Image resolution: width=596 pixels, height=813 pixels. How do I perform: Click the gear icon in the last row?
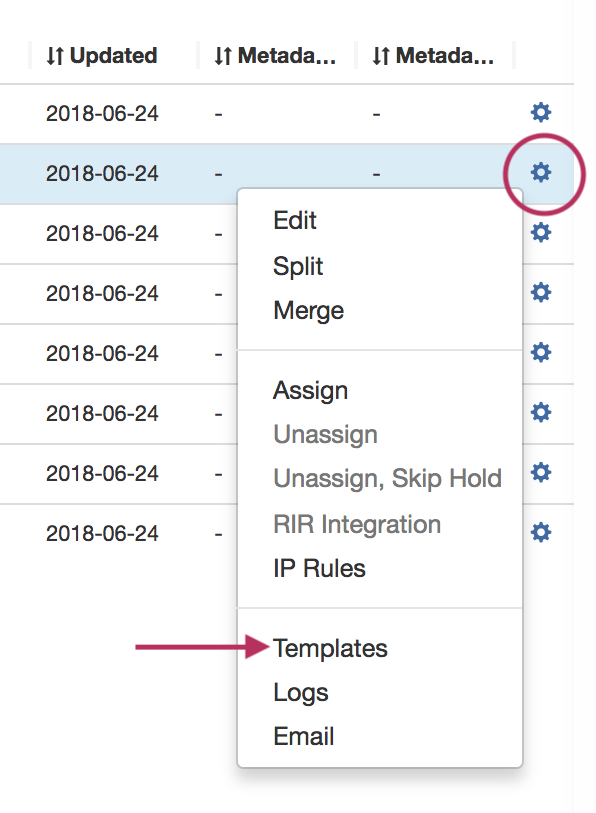540,532
